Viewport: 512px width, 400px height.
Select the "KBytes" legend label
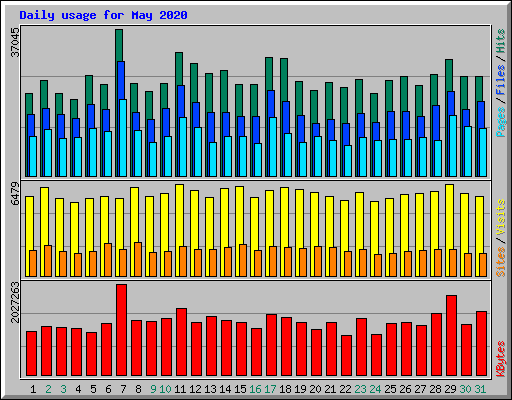click(501, 359)
